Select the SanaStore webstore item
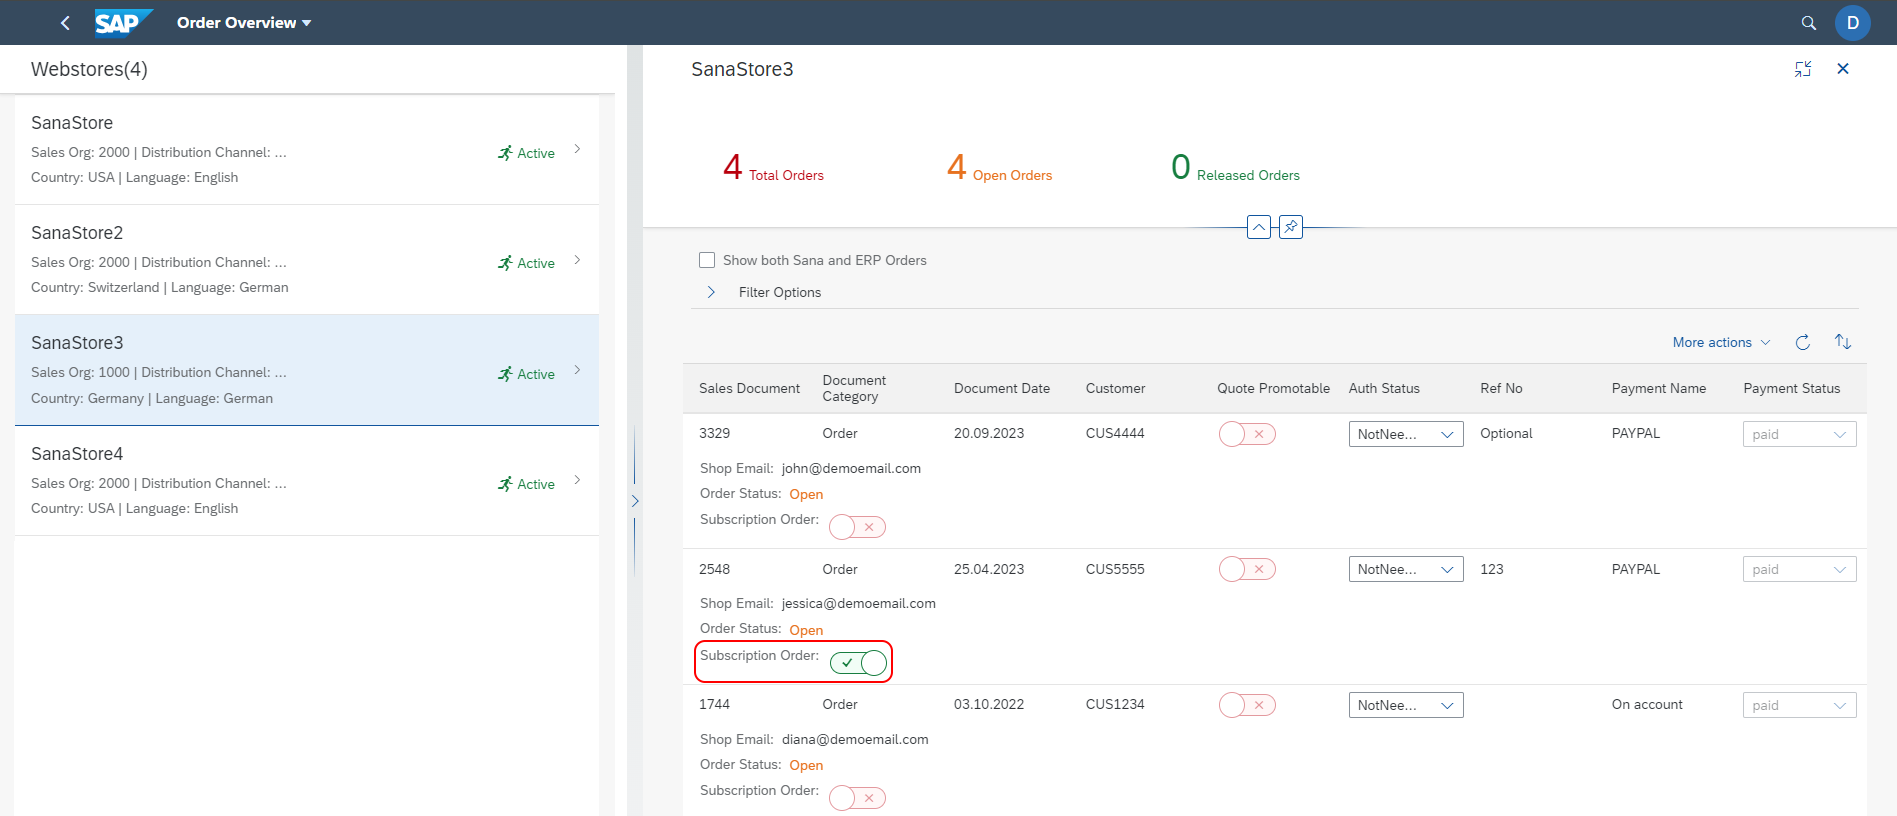The image size is (1897, 816). click(x=307, y=150)
